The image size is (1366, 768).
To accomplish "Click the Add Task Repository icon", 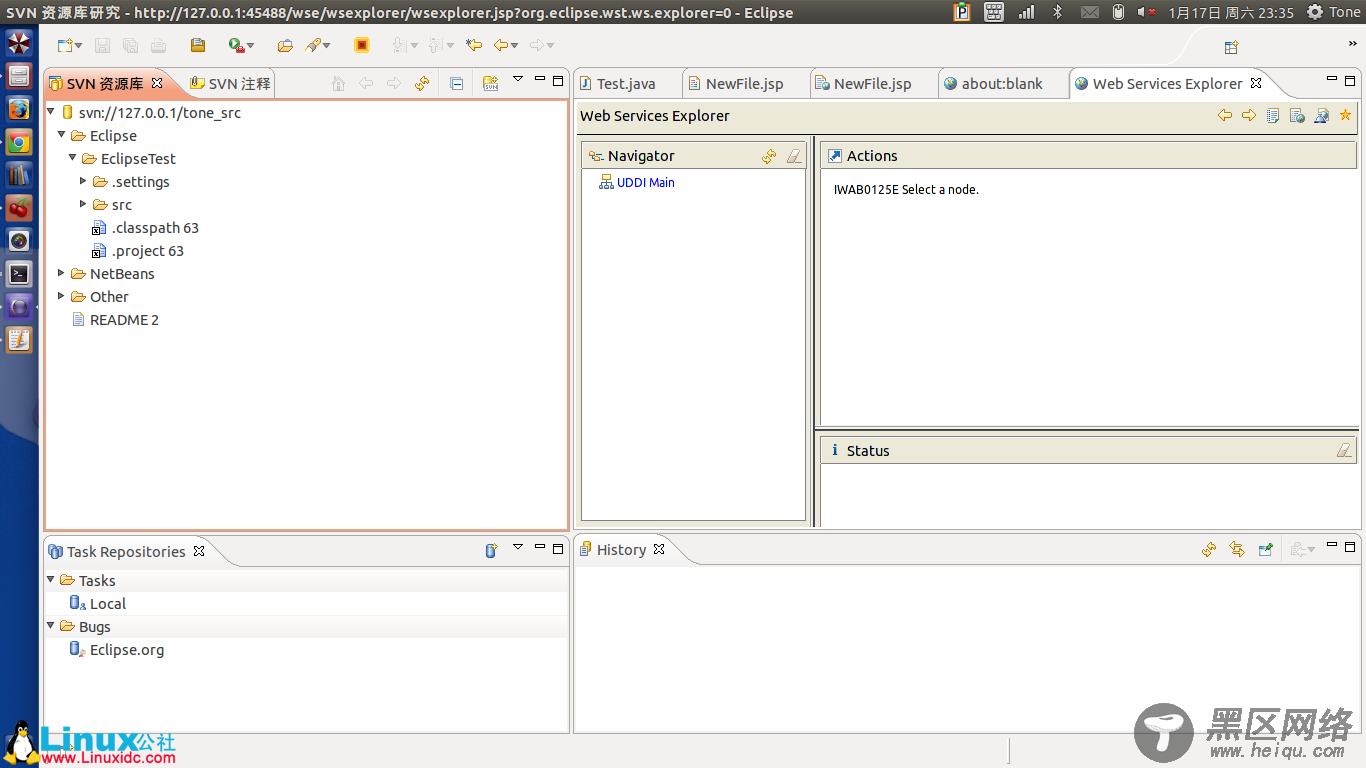I will 491,551.
